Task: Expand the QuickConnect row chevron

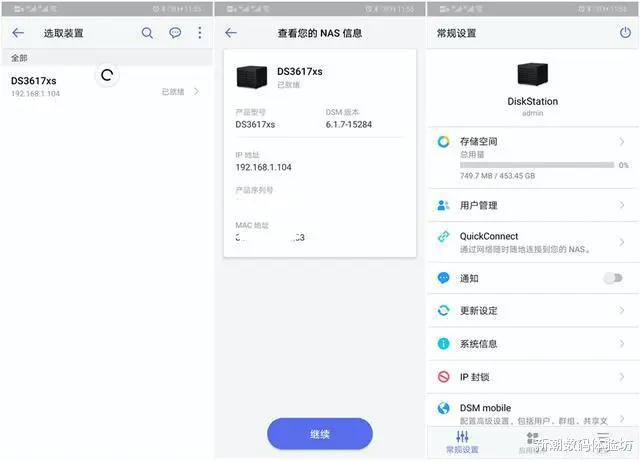Action: (622, 243)
